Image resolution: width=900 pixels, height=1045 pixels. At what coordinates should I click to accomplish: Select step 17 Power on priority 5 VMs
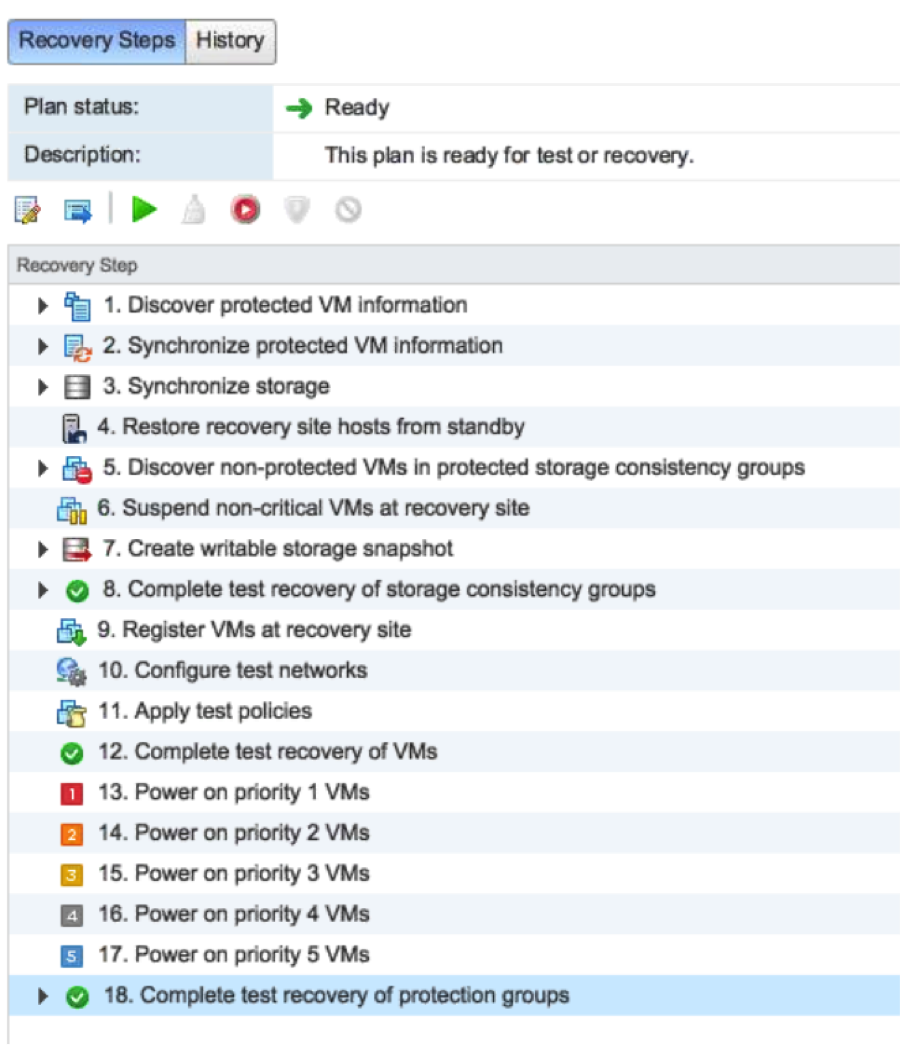(x=233, y=955)
